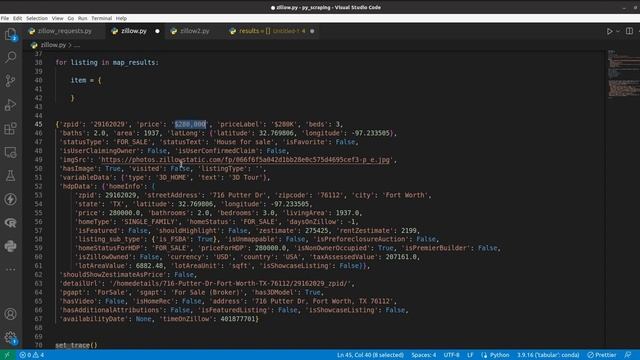This screenshot has height=360, width=640.
Task: Click zillow.py in the breadcrumb
Action: 53,45
